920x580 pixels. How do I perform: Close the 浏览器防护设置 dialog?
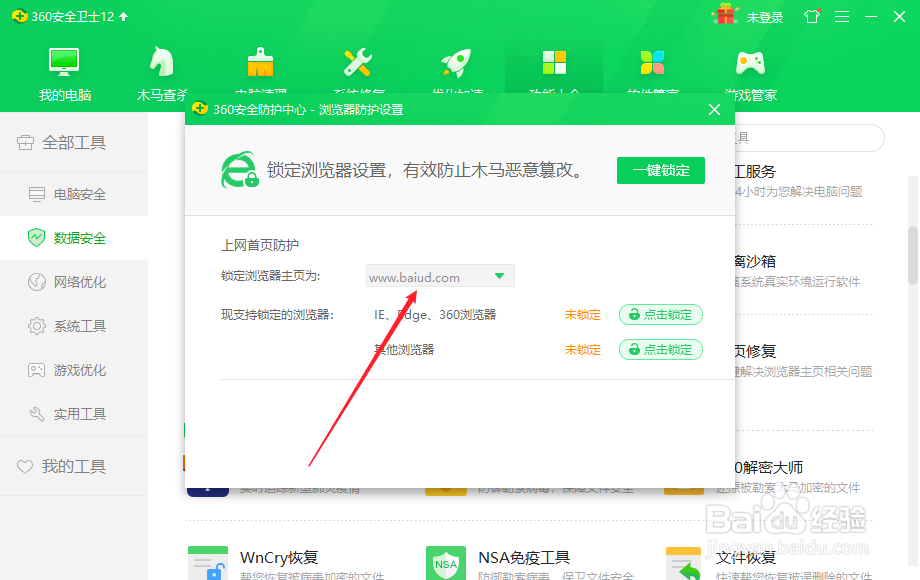[x=714, y=110]
